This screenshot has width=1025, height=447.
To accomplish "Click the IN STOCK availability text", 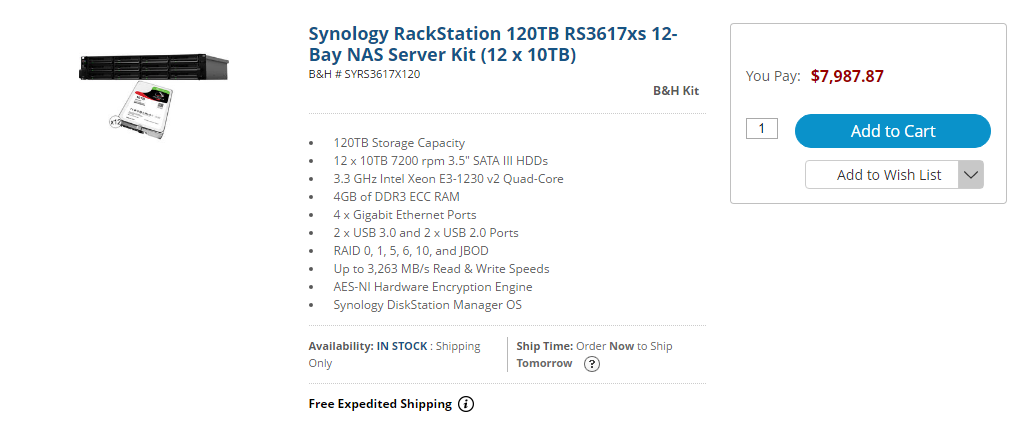I will click(401, 346).
